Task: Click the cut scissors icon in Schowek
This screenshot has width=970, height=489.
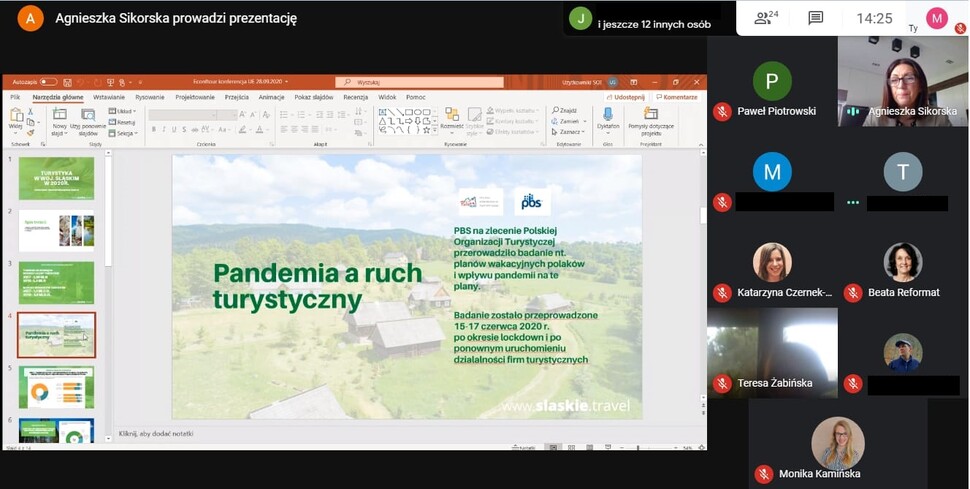Action: [x=30, y=111]
